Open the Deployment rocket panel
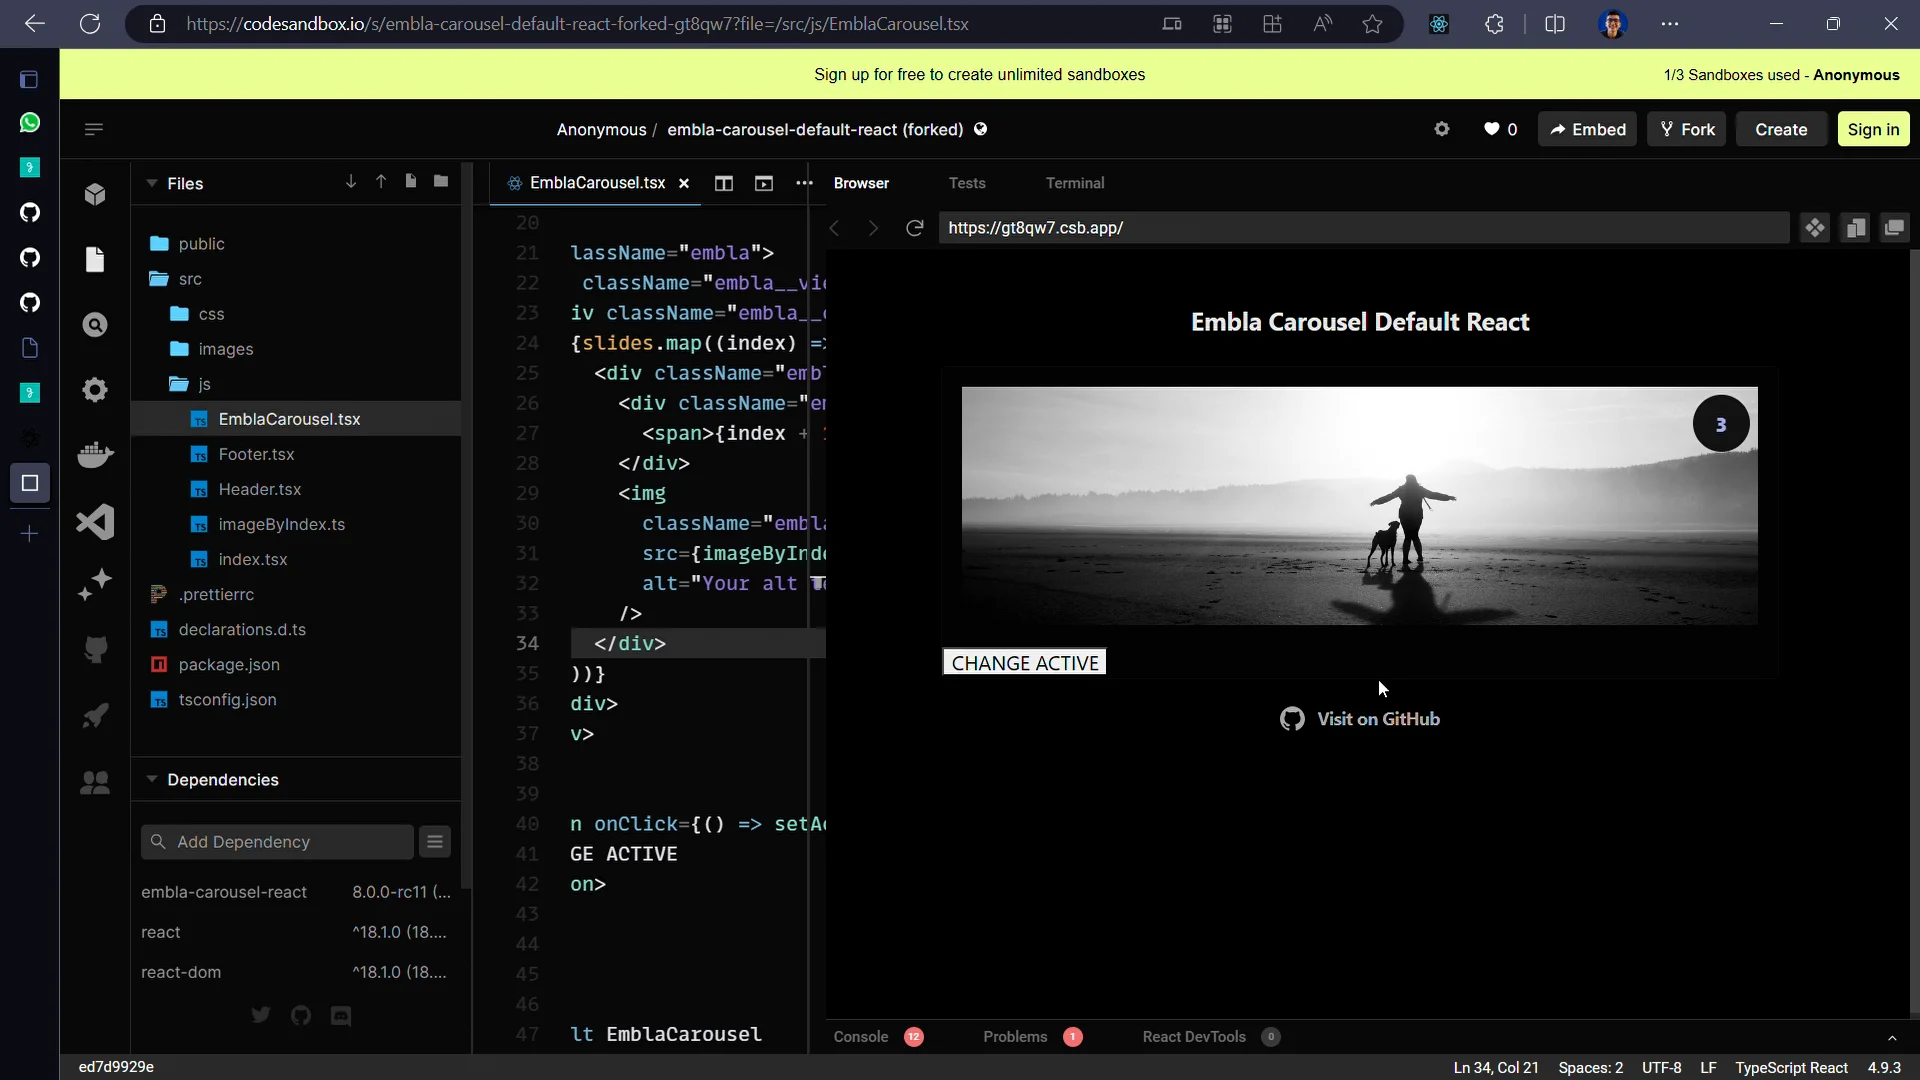The height and width of the screenshot is (1080, 1920). click(95, 715)
